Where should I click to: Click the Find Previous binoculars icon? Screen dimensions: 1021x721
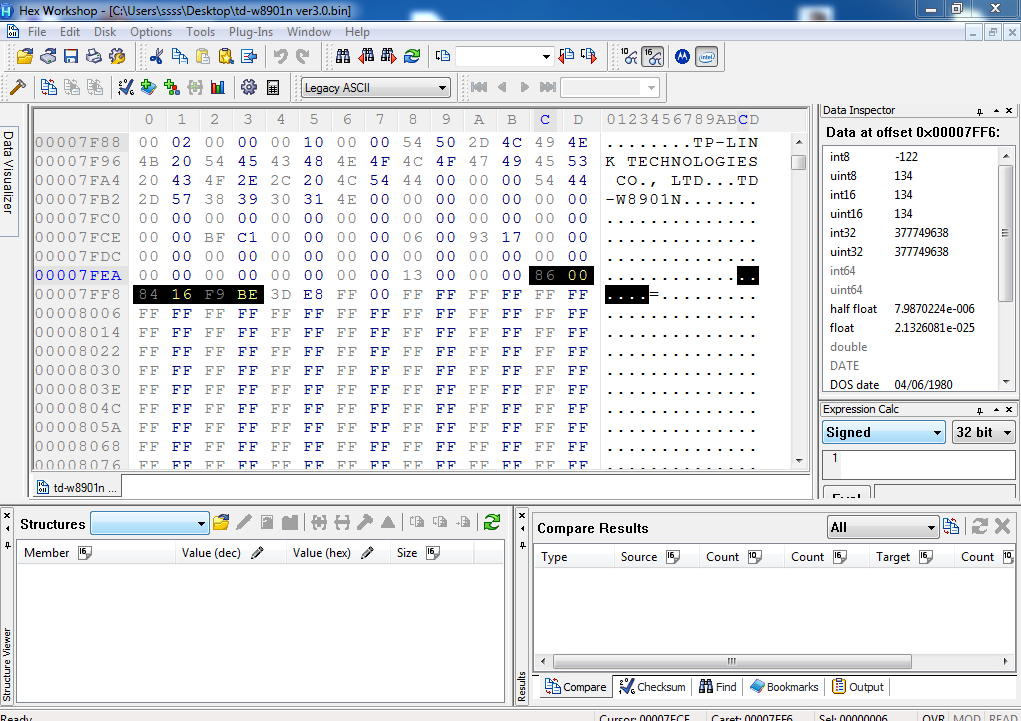366,57
